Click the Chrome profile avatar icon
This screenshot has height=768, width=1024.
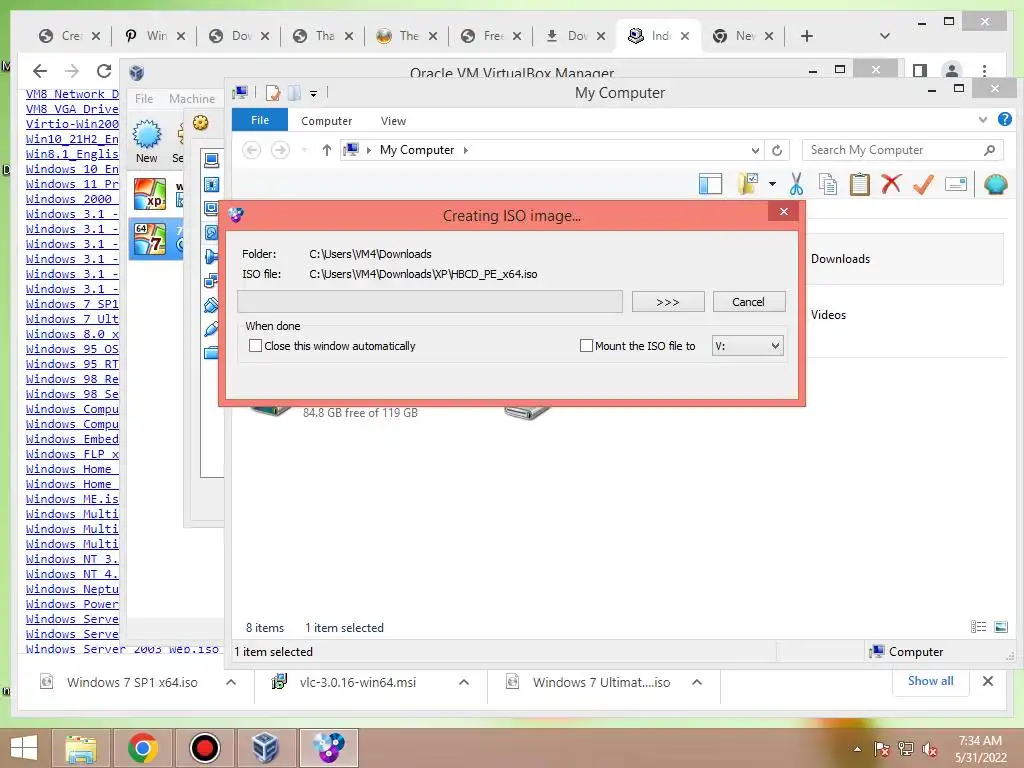(x=952, y=71)
